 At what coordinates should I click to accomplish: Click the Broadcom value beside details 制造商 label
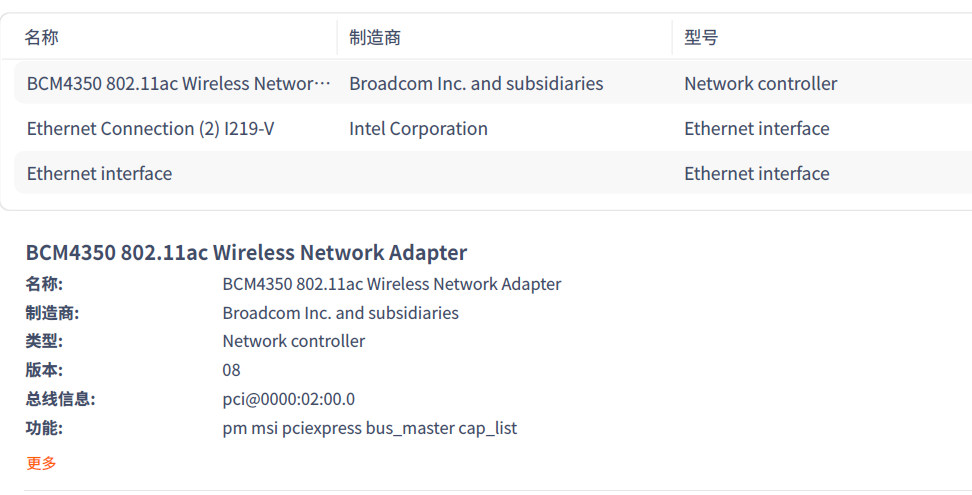340,313
